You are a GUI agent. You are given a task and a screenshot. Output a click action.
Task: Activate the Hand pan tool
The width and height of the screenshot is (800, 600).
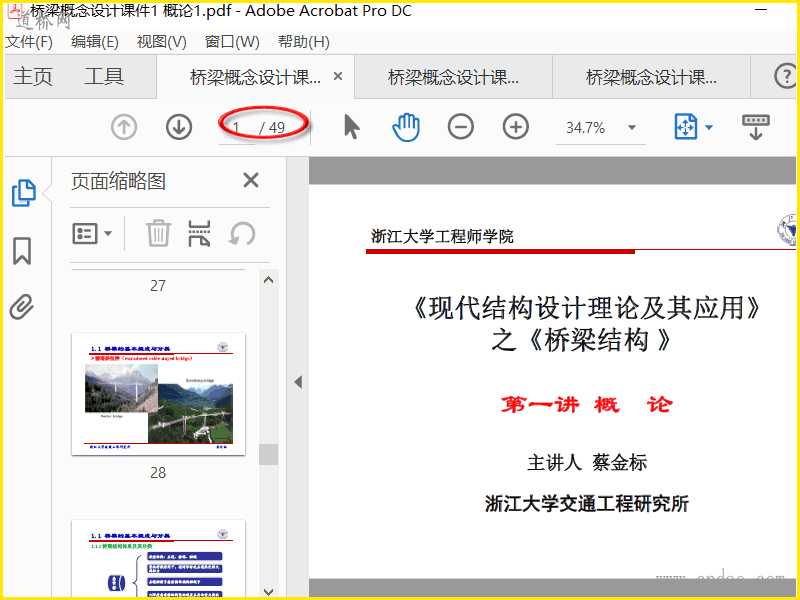[x=406, y=127]
